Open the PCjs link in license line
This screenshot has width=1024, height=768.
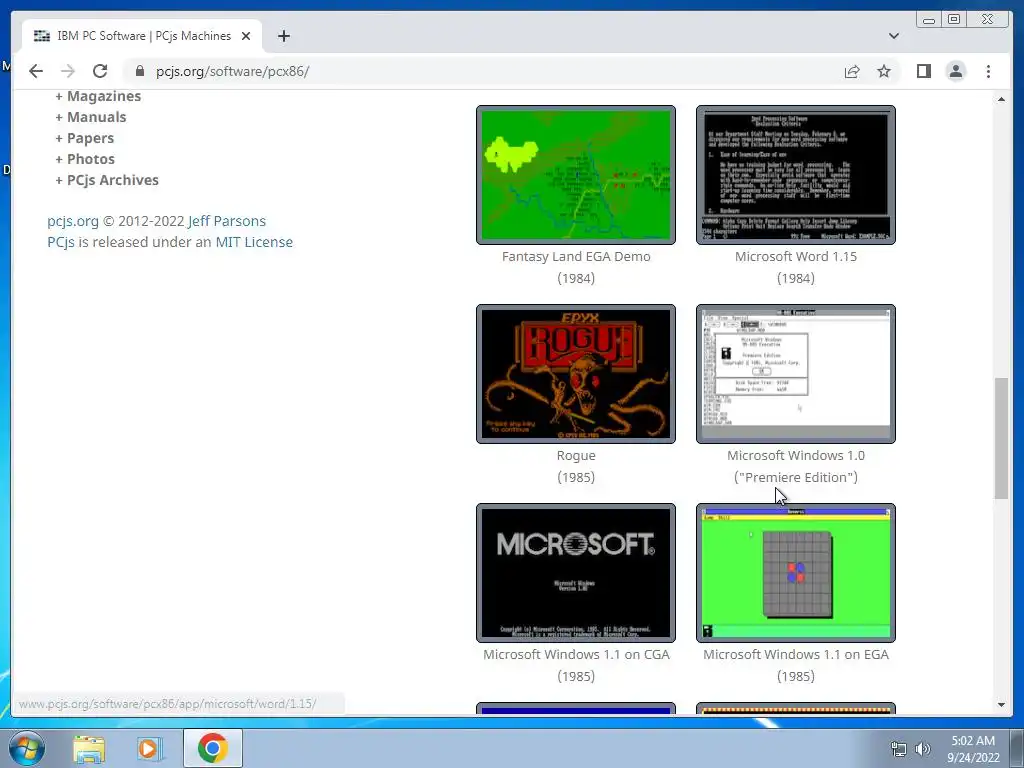(x=61, y=242)
